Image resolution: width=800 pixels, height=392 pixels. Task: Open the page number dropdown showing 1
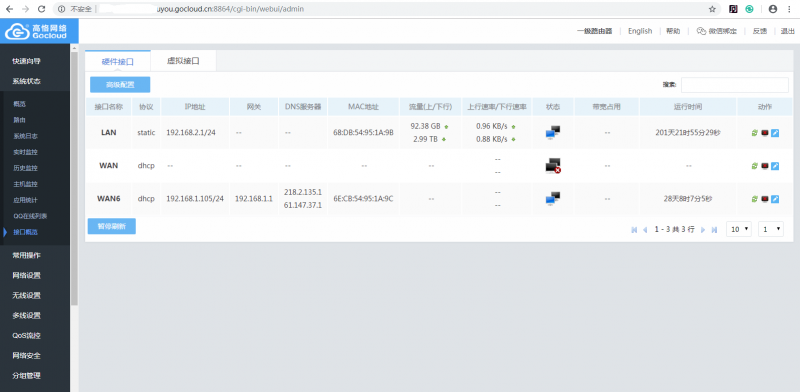pyautogui.click(x=771, y=229)
